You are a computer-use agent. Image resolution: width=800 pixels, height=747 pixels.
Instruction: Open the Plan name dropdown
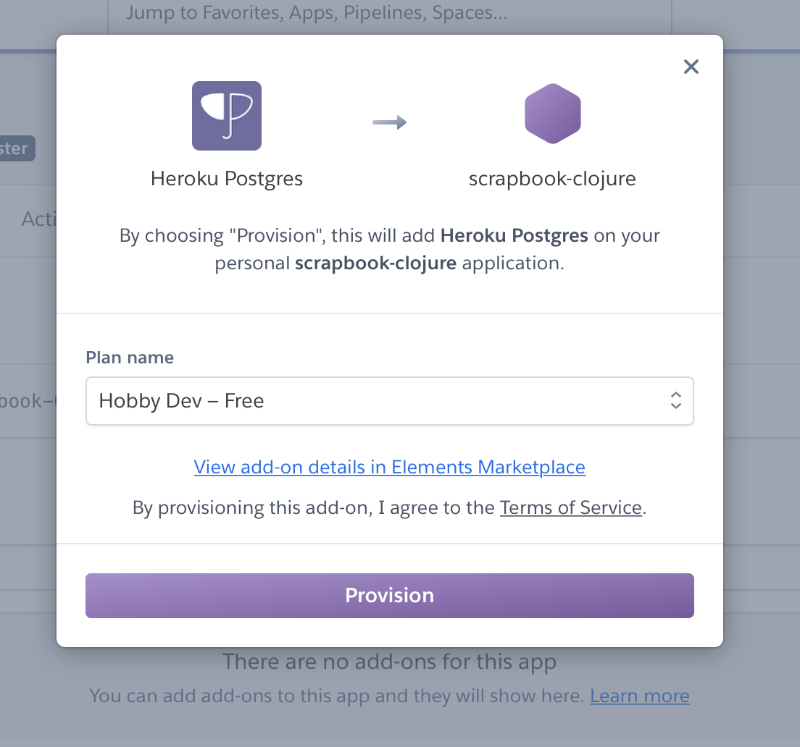click(389, 401)
